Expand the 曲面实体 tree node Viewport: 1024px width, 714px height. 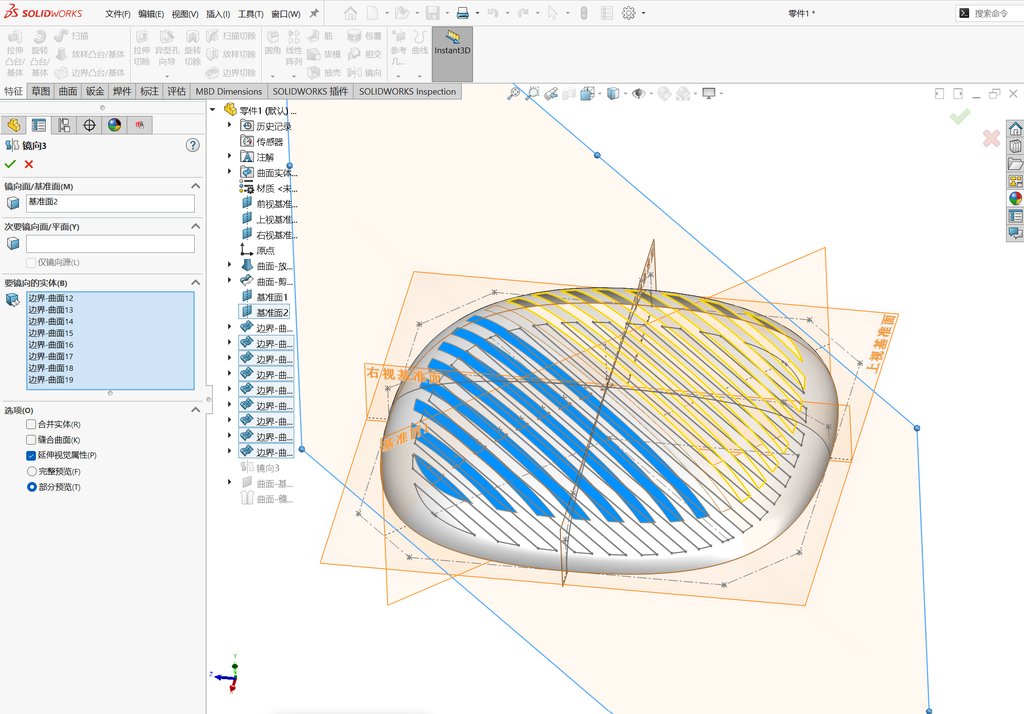click(x=229, y=171)
